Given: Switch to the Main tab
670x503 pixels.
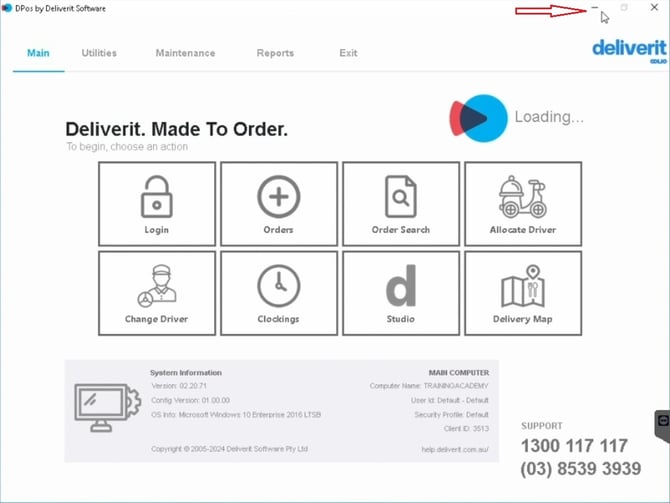Looking at the screenshot, I should point(38,53).
